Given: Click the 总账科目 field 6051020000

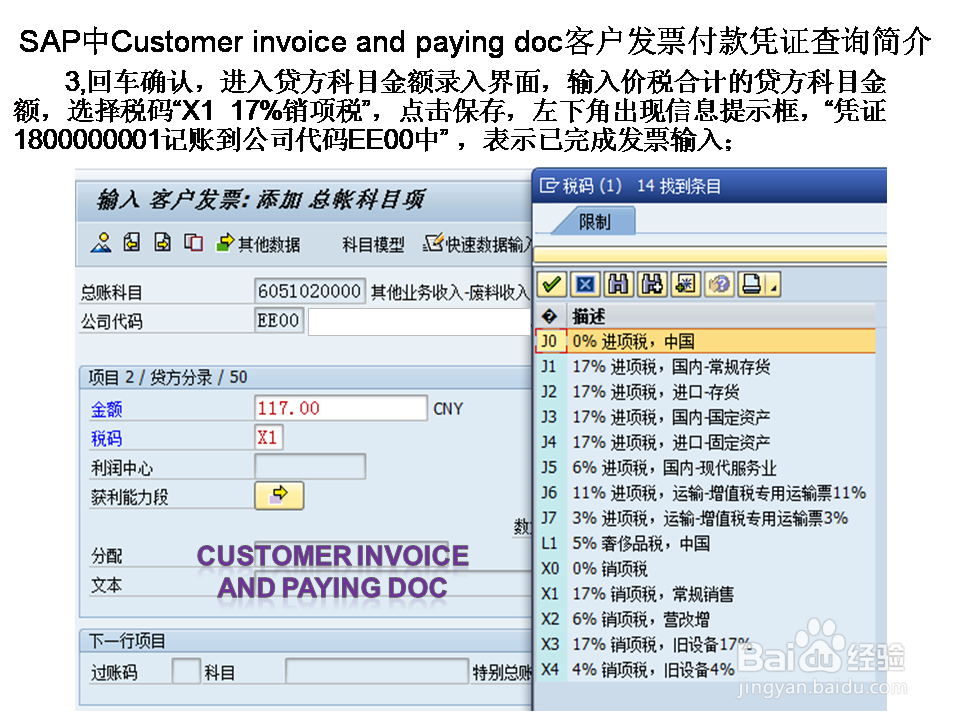Looking at the screenshot, I should point(309,291).
